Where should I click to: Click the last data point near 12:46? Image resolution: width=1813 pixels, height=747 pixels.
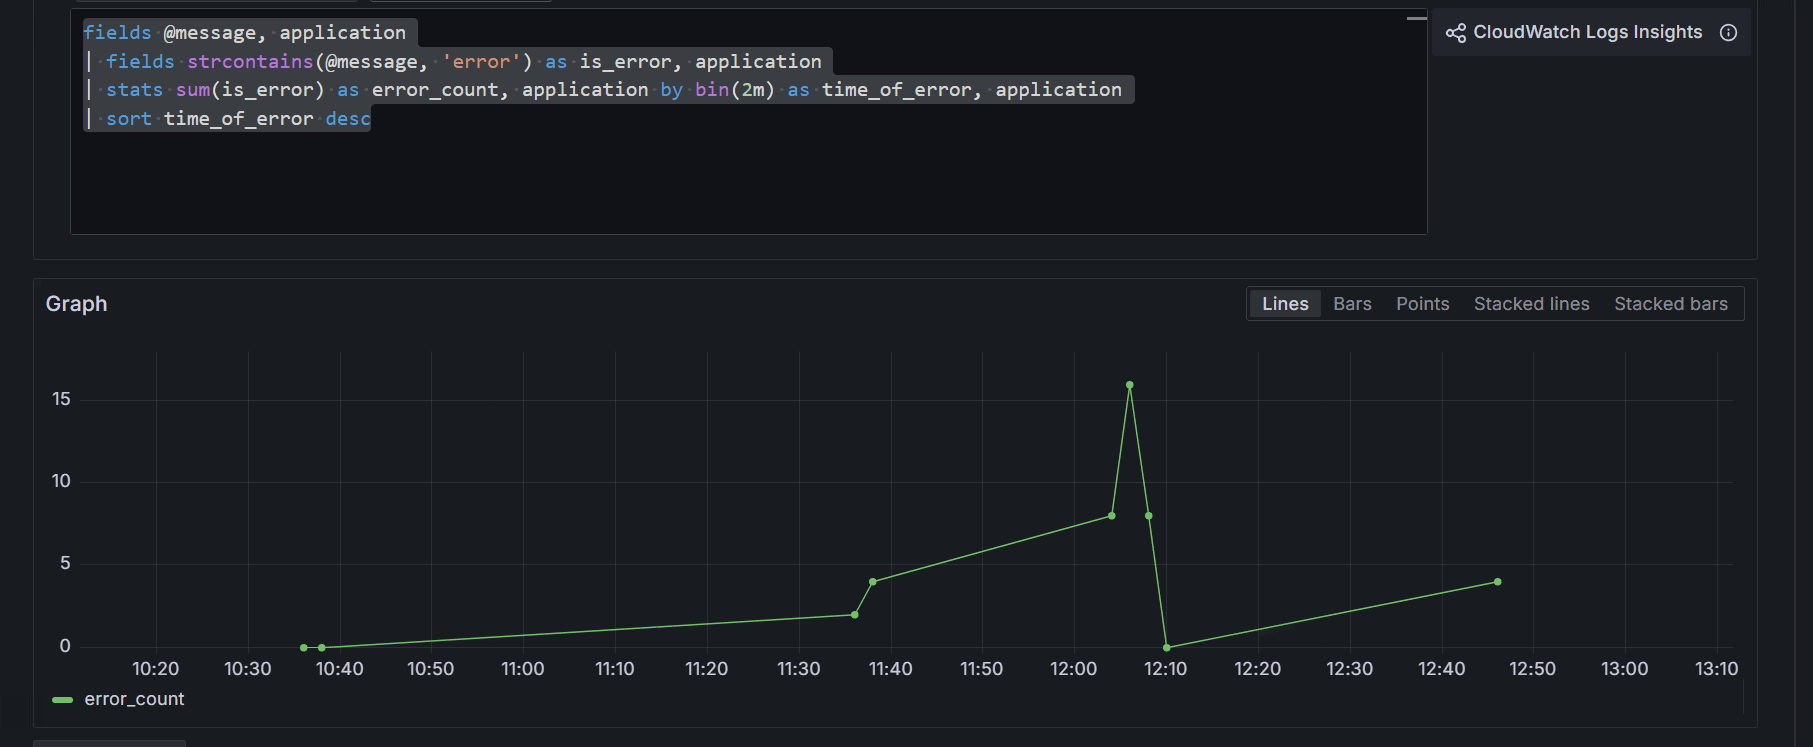coord(1497,582)
